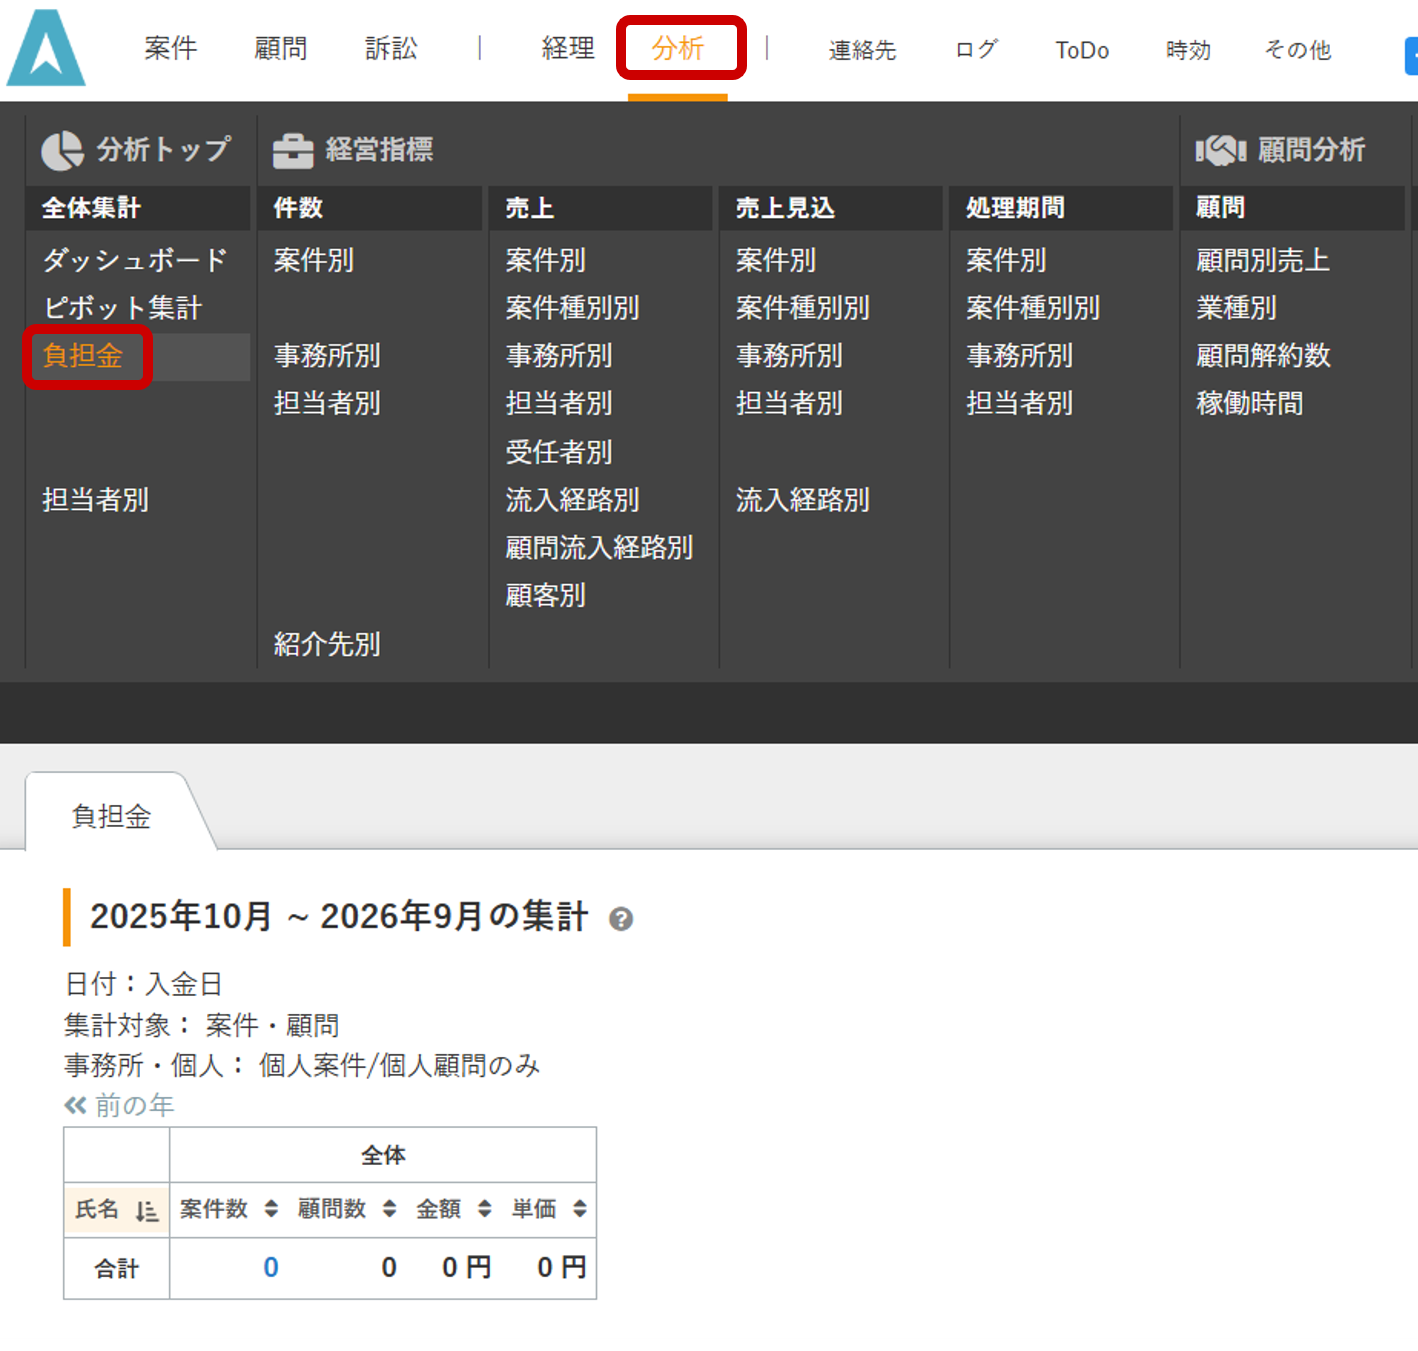Select the 負担金 tab above the summary
Image resolution: width=1418 pixels, height=1351 pixels.
coord(111,816)
